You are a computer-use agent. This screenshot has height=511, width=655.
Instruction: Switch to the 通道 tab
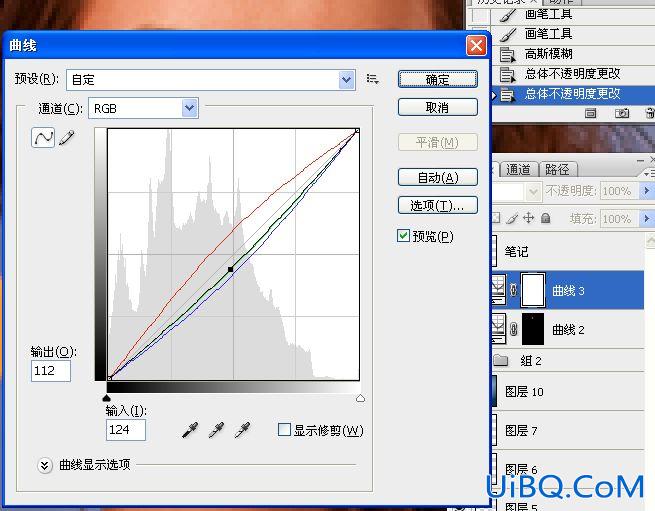518,169
